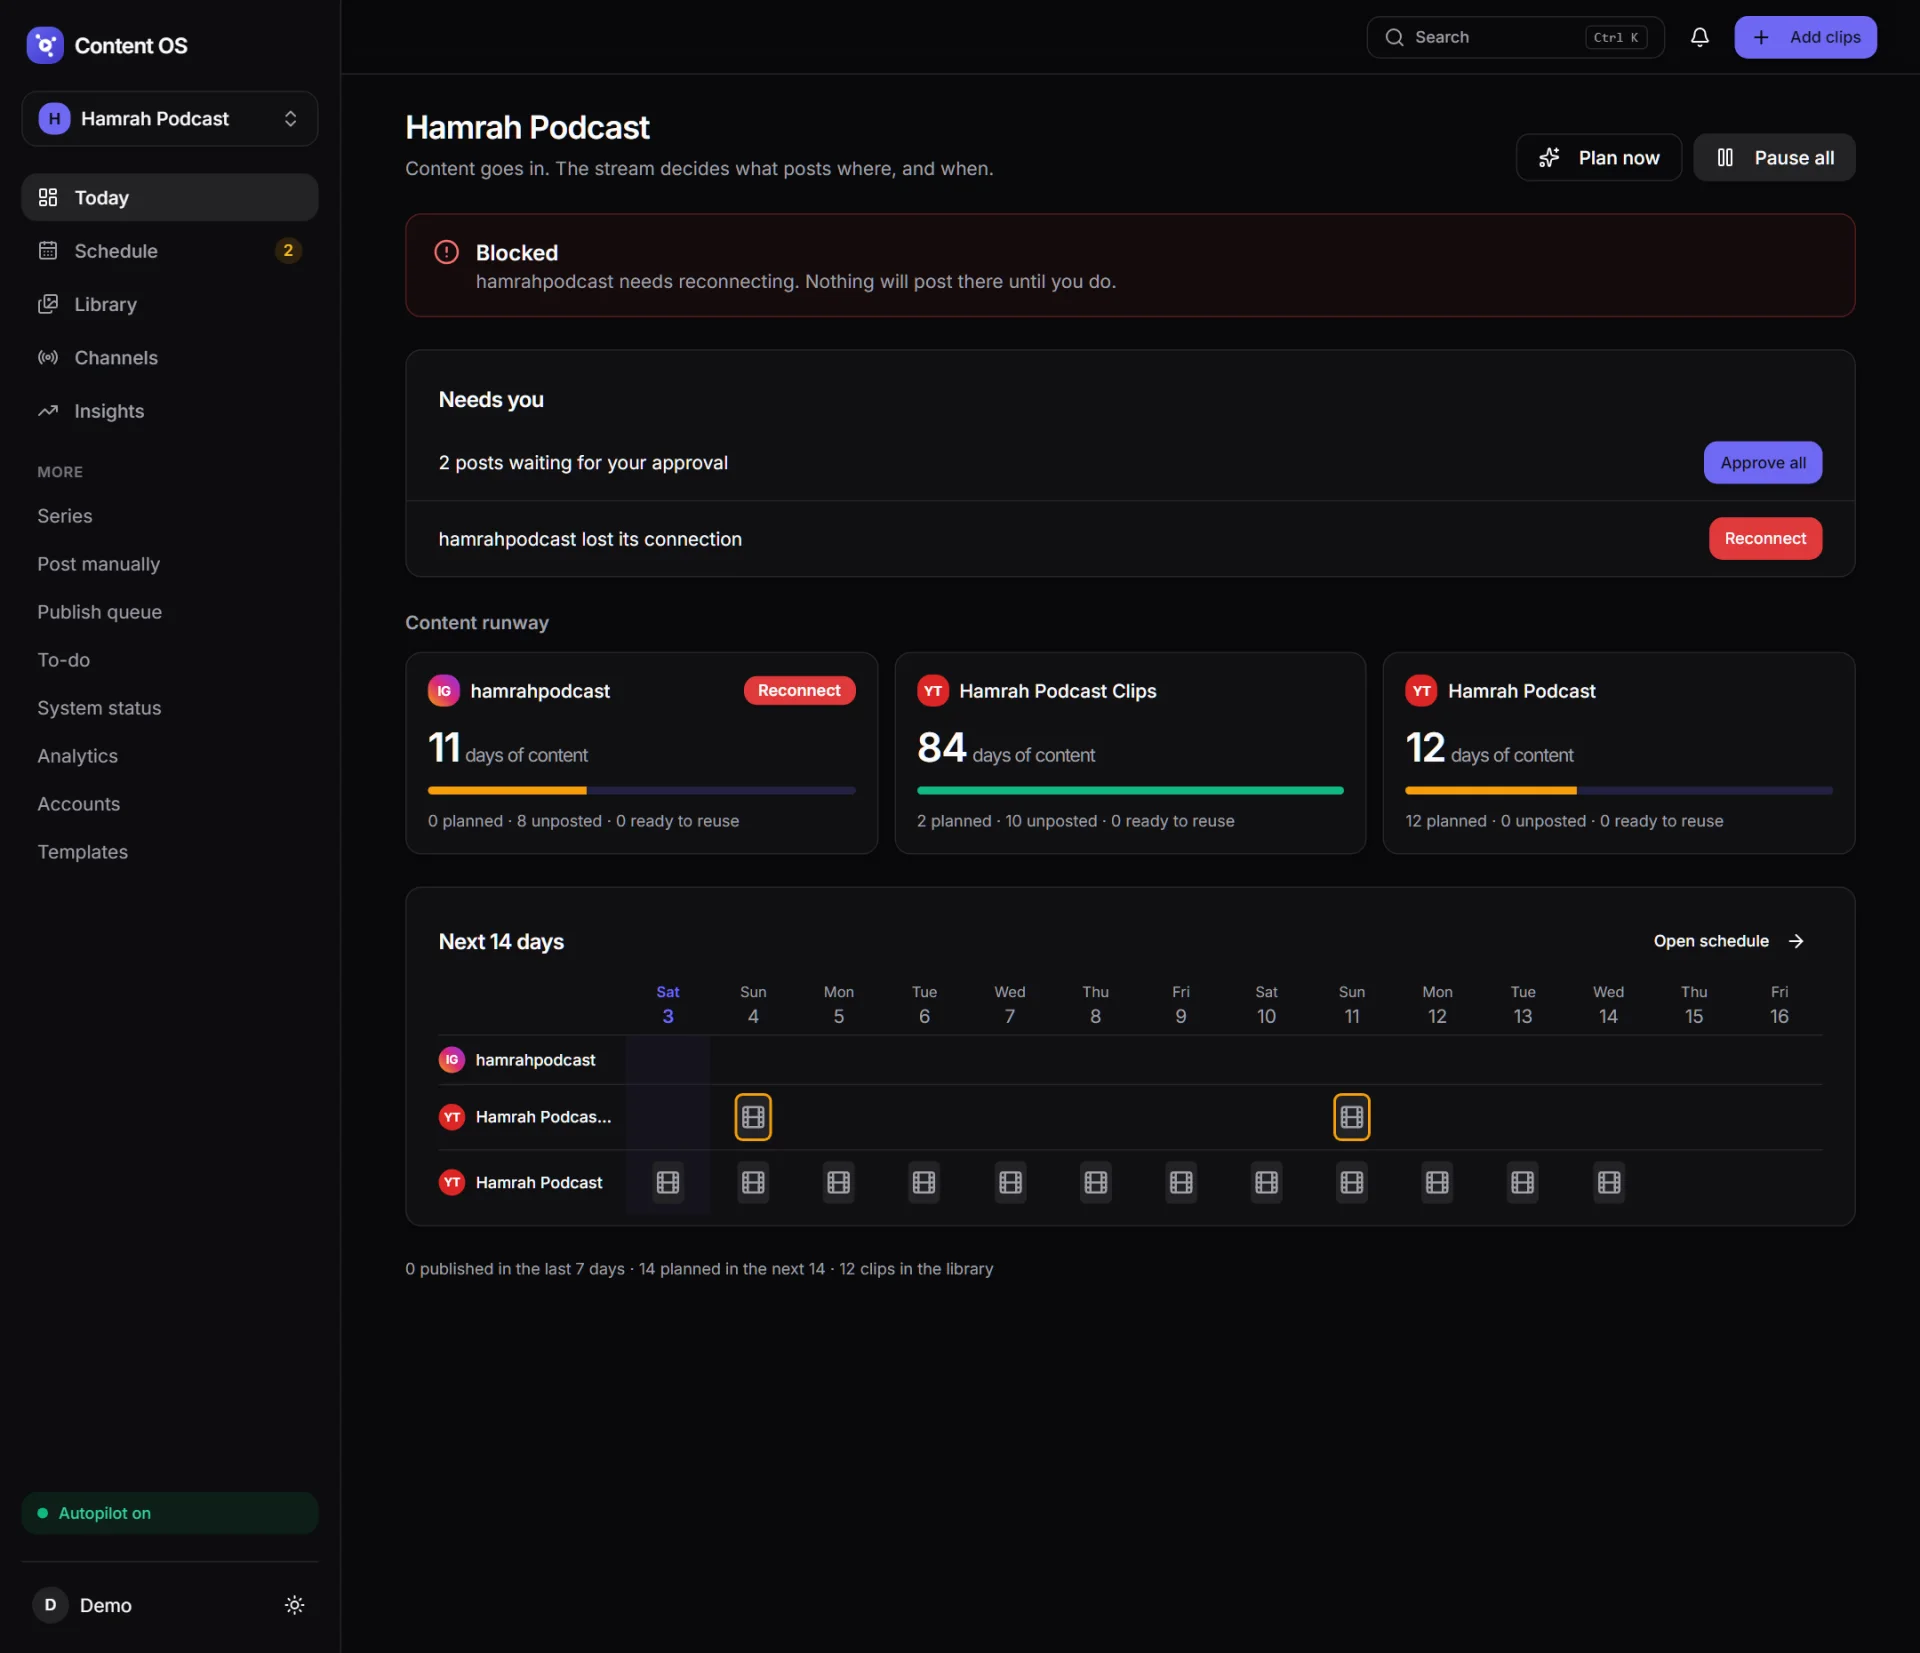Click '2 planned · 10 unposted' stats line
This screenshot has height=1653, width=1920.
(x=1075, y=821)
